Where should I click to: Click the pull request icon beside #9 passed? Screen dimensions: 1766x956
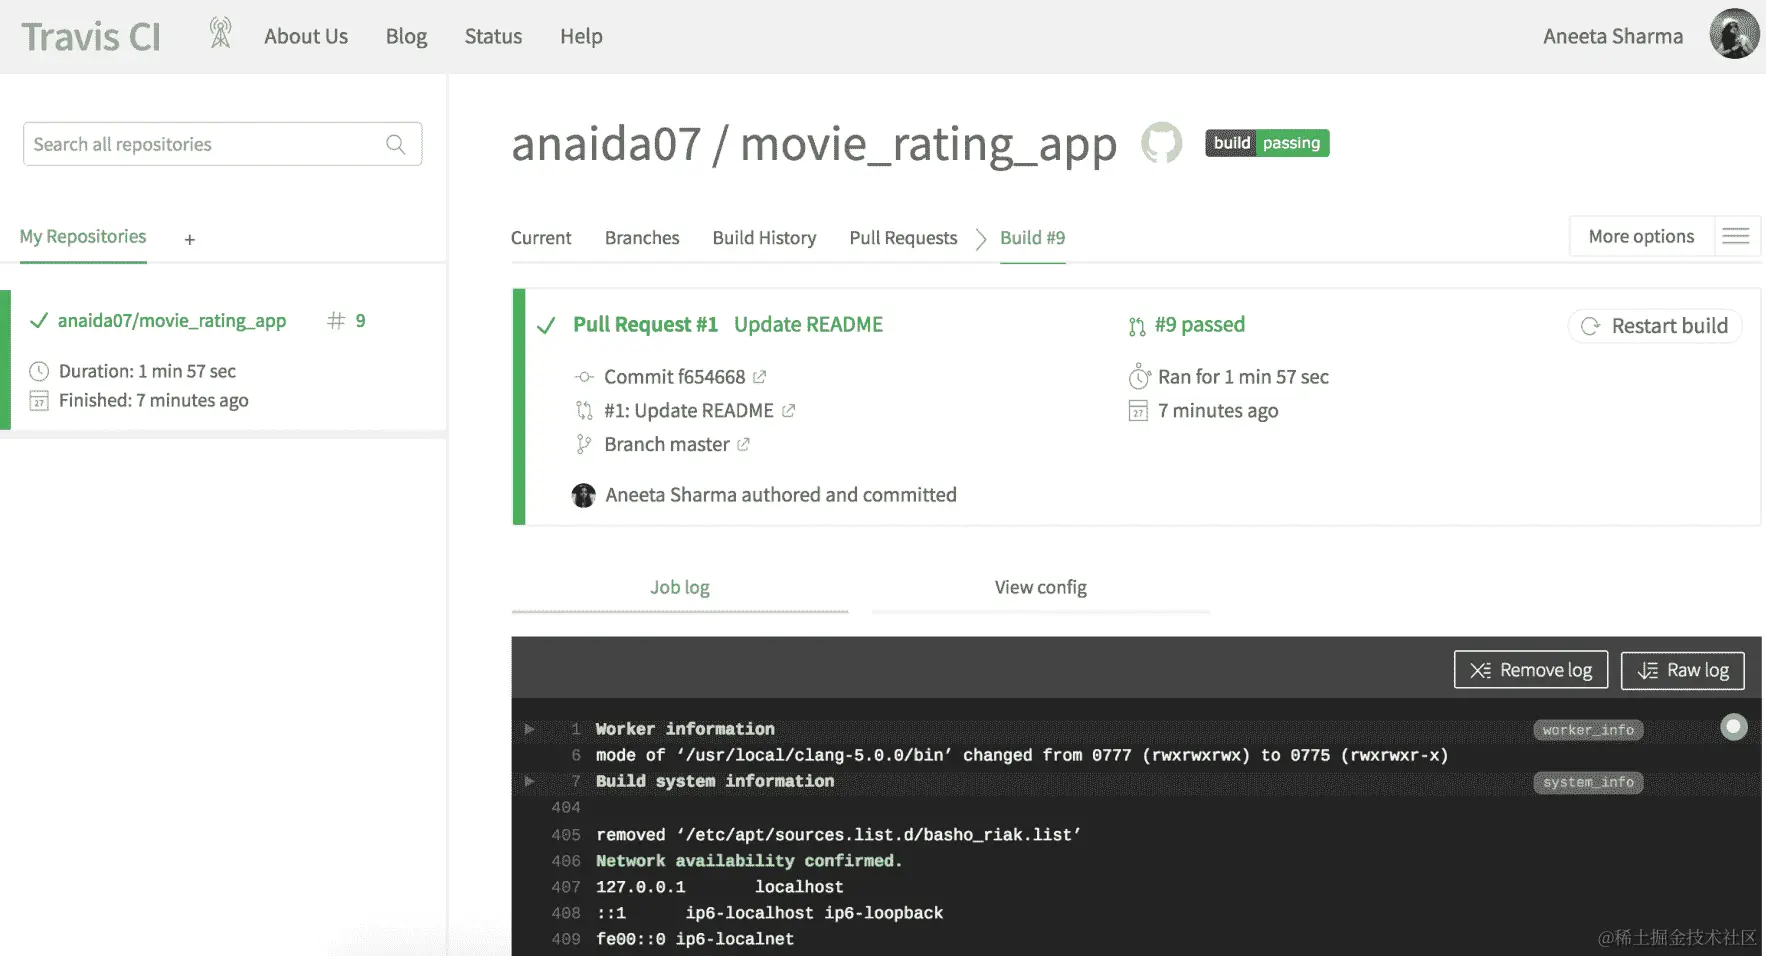coord(1137,326)
